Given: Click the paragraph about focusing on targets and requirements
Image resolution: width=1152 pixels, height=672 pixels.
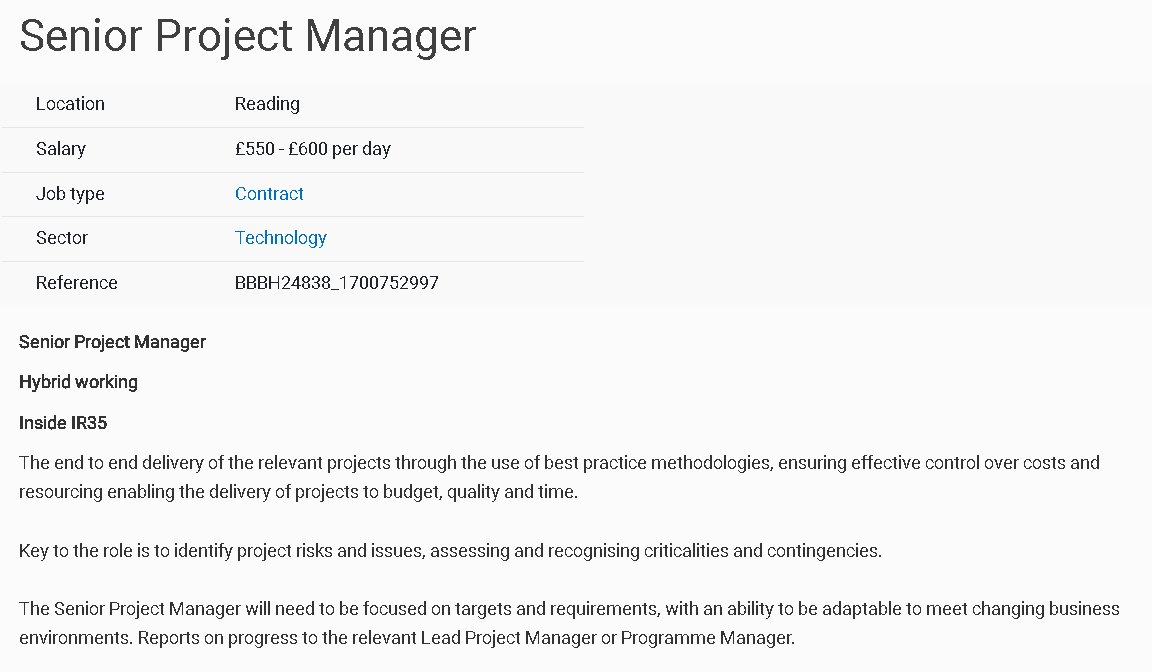Looking at the screenshot, I should click(x=569, y=624).
